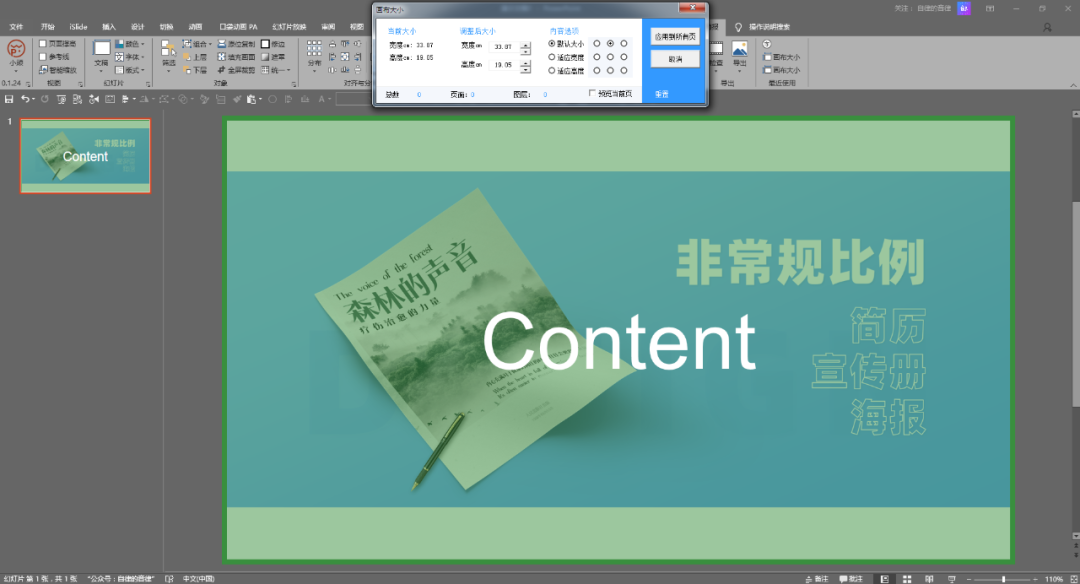Click 应用到所有页 button in dialog

pos(675,36)
